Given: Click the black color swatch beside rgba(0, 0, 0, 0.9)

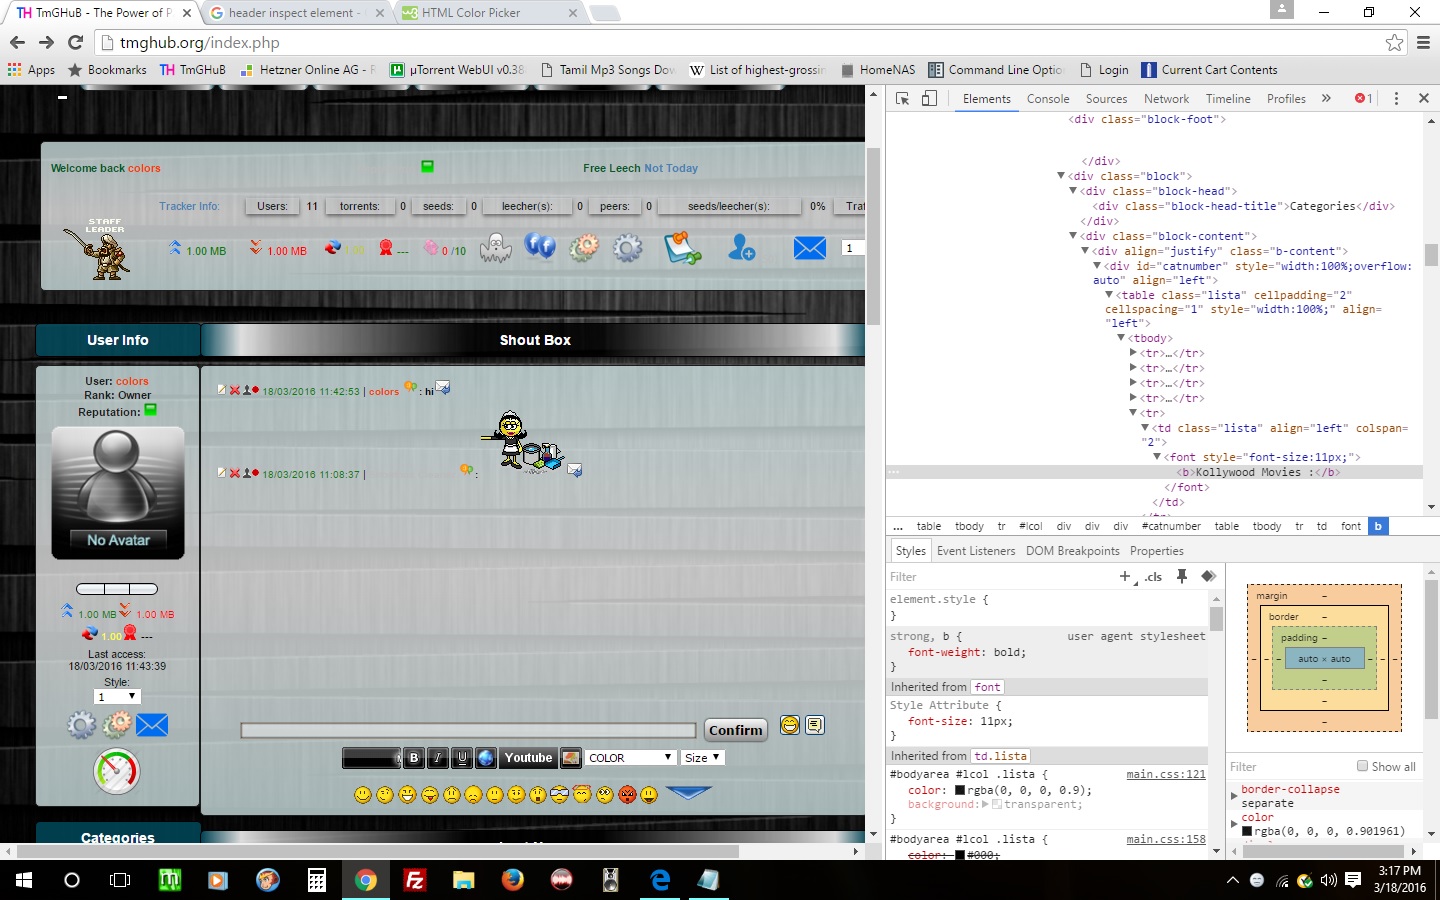Looking at the screenshot, I should tap(959, 790).
